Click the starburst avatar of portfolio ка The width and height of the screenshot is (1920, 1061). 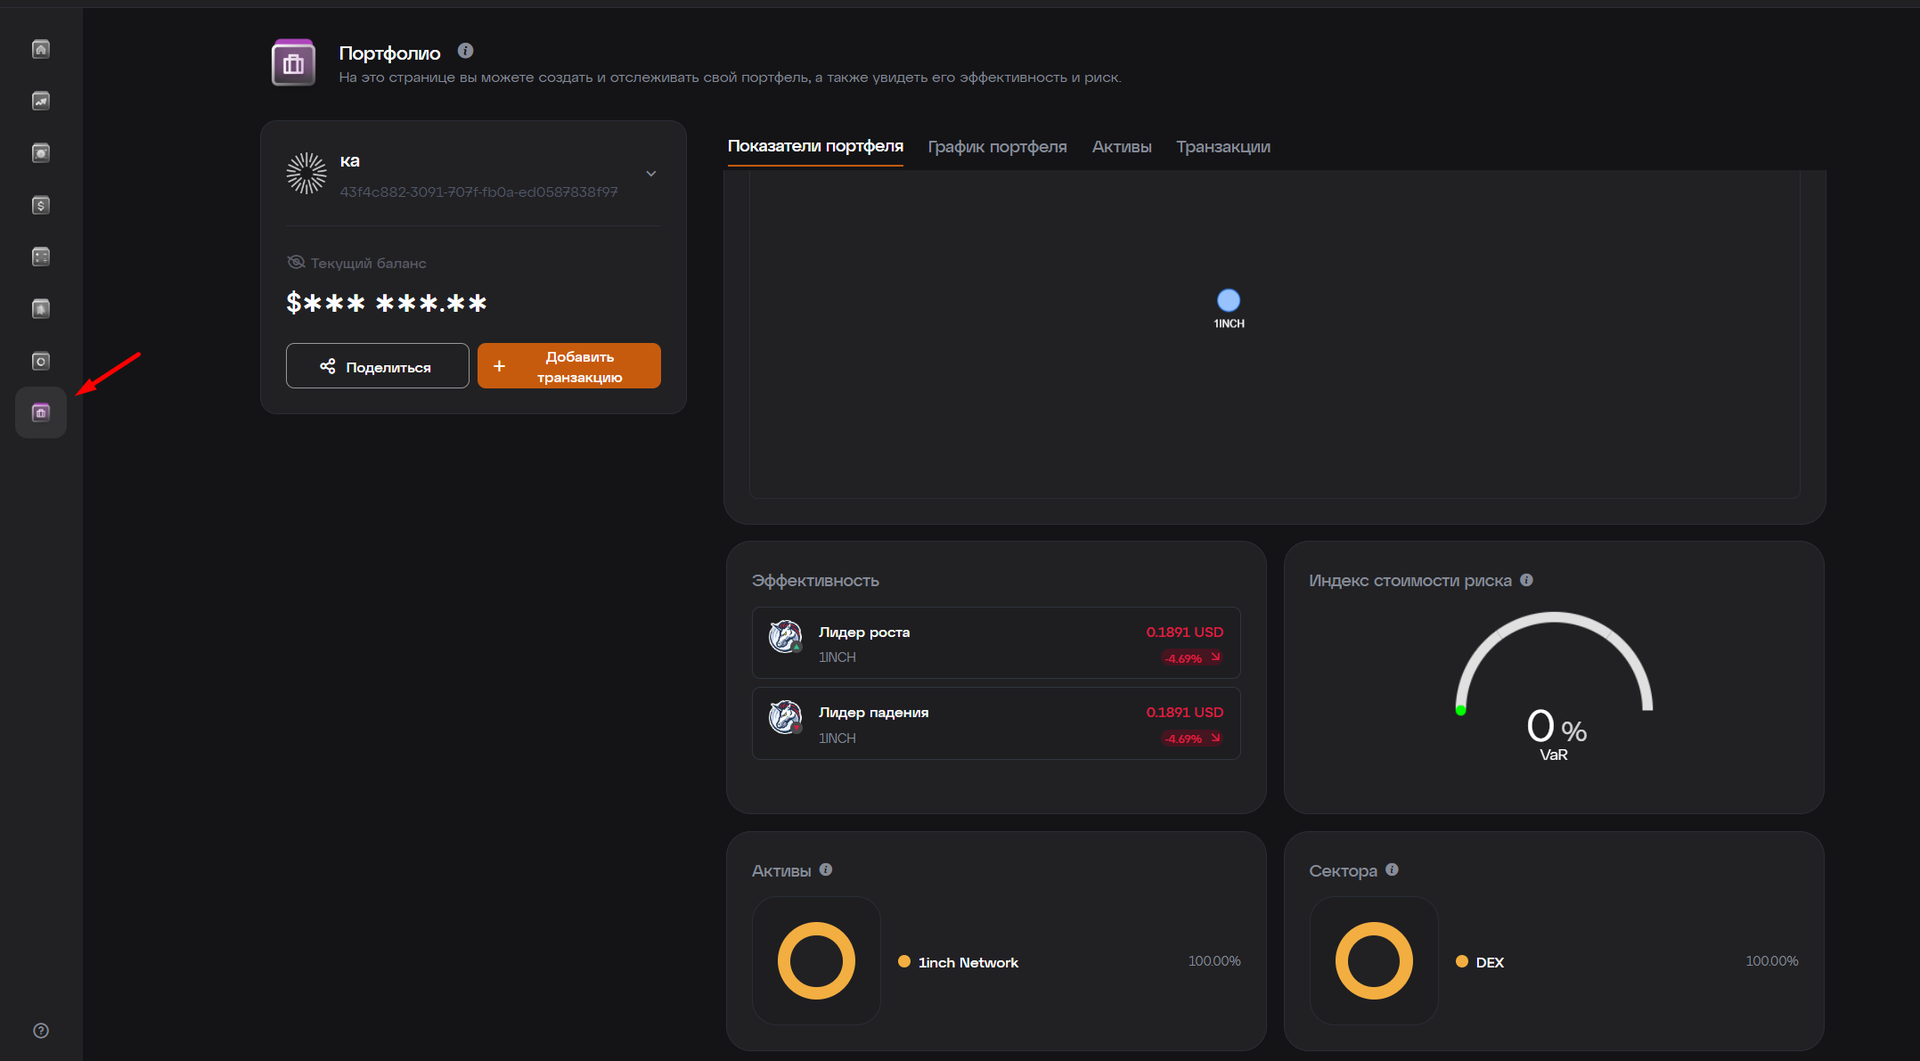(x=306, y=174)
